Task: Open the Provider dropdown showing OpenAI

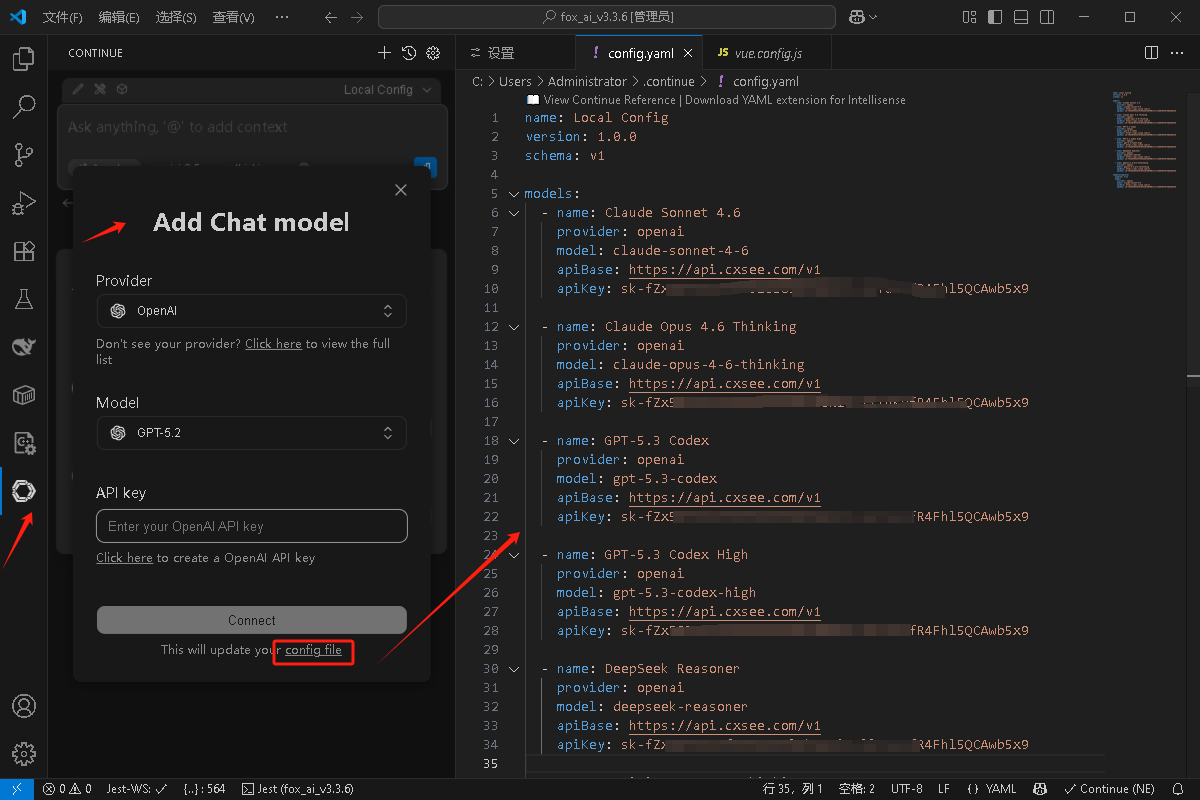Action: (x=251, y=311)
